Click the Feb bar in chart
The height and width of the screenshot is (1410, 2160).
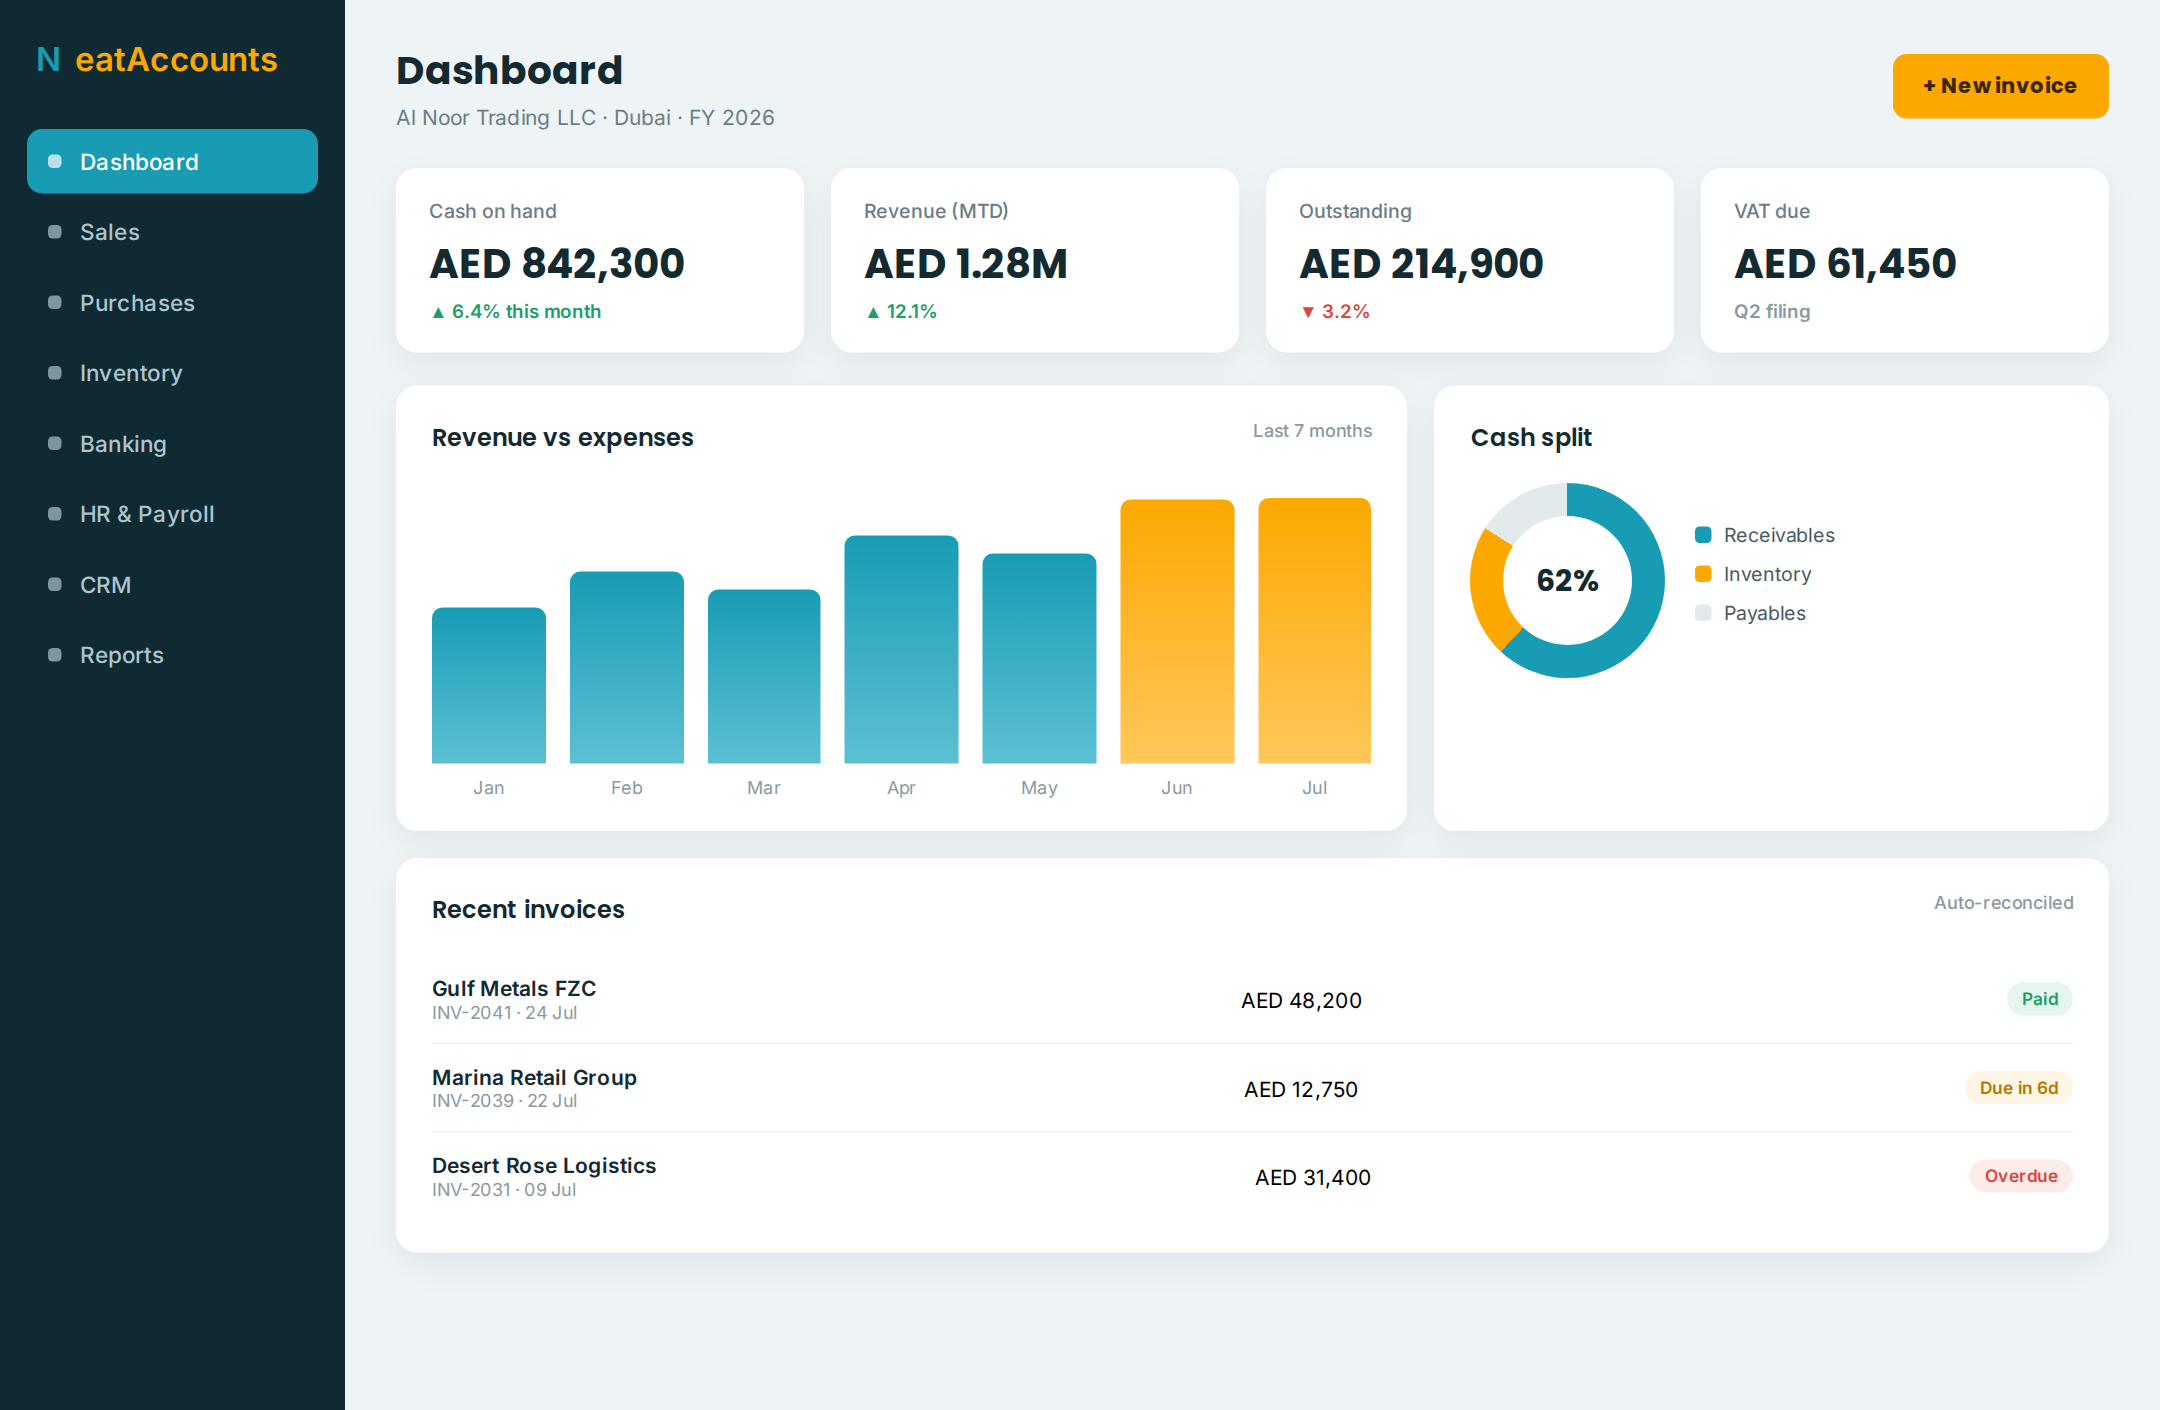pyautogui.click(x=627, y=667)
